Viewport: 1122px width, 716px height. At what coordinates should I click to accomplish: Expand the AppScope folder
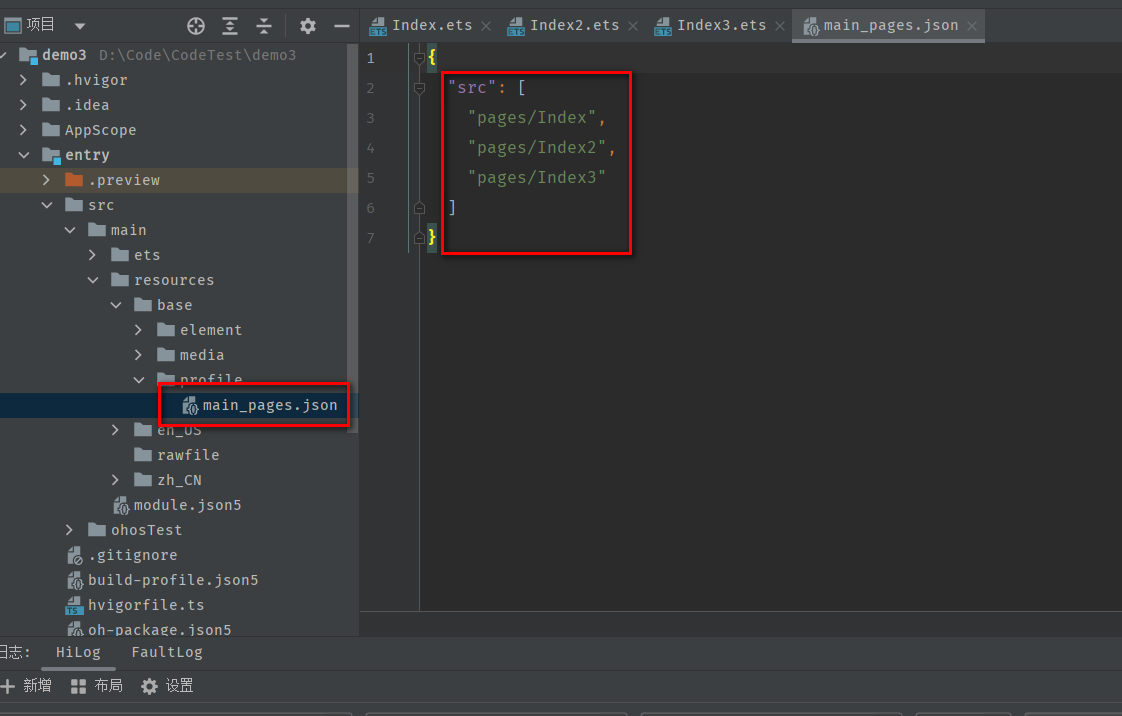point(24,130)
